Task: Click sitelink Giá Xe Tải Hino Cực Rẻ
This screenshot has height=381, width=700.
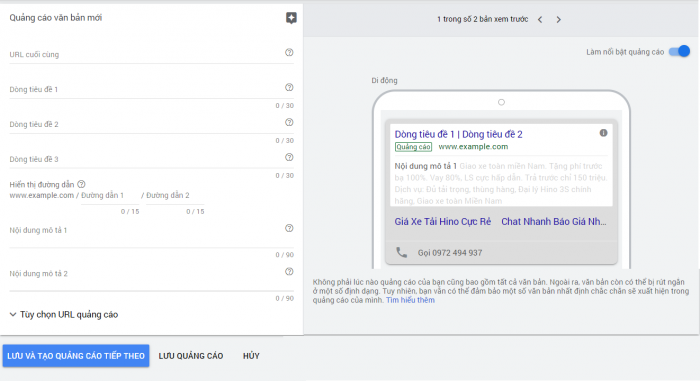Action: [x=442, y=222]
